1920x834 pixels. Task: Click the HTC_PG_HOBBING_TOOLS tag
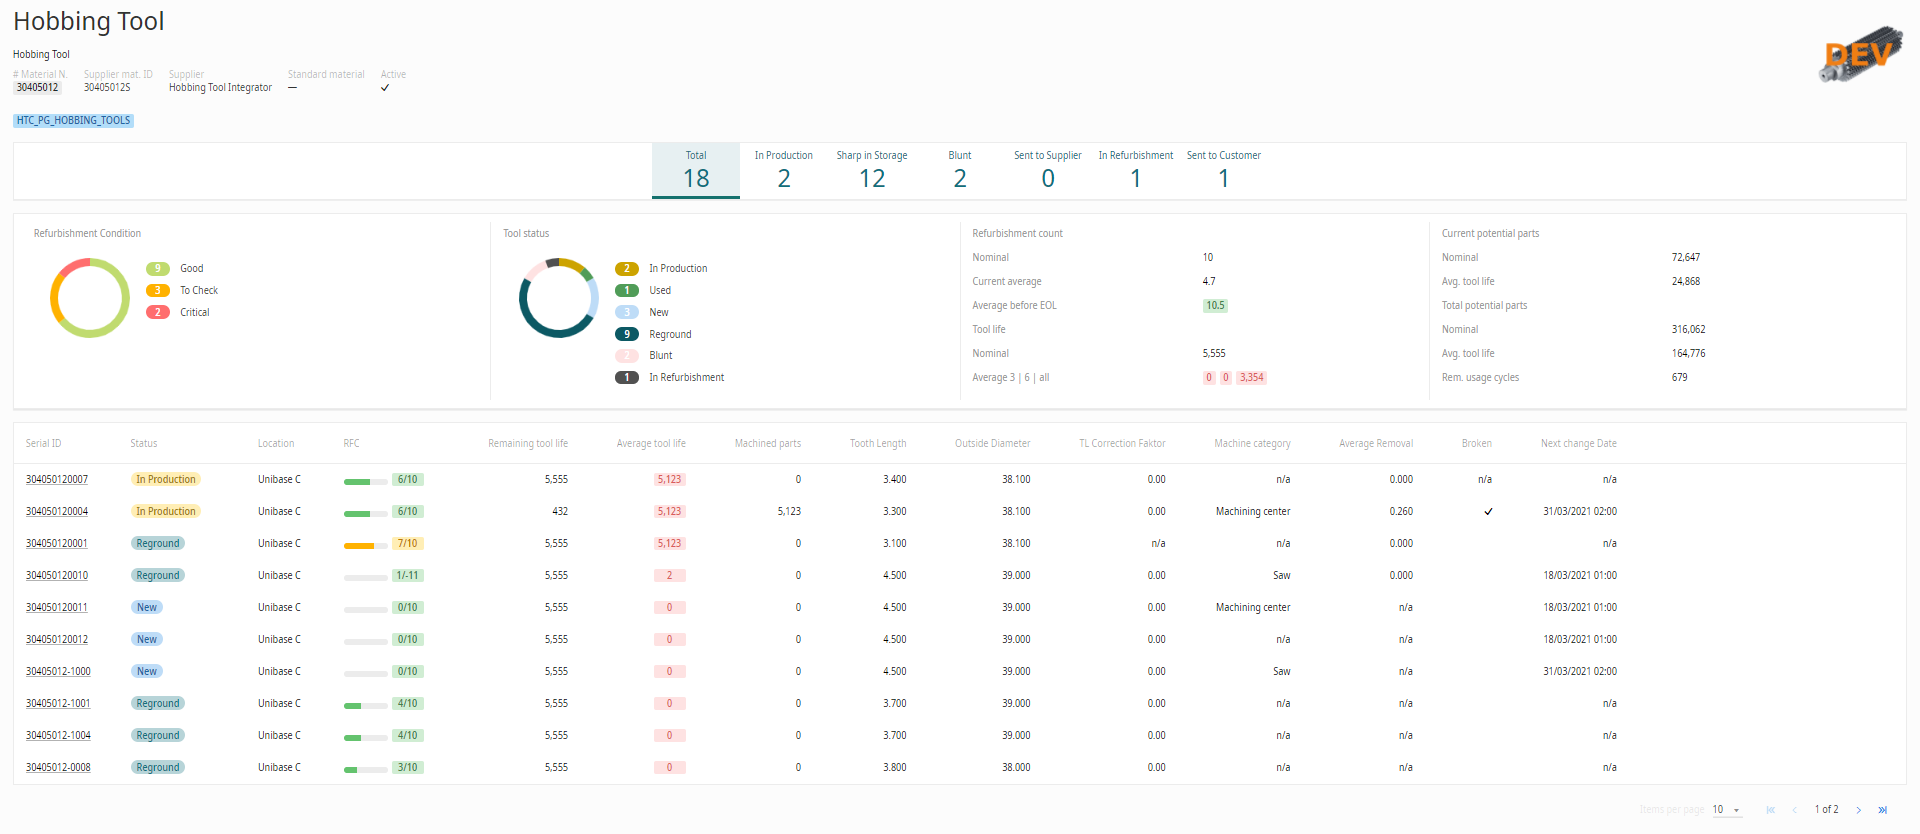pyautogui.click(x=73, y=120)
